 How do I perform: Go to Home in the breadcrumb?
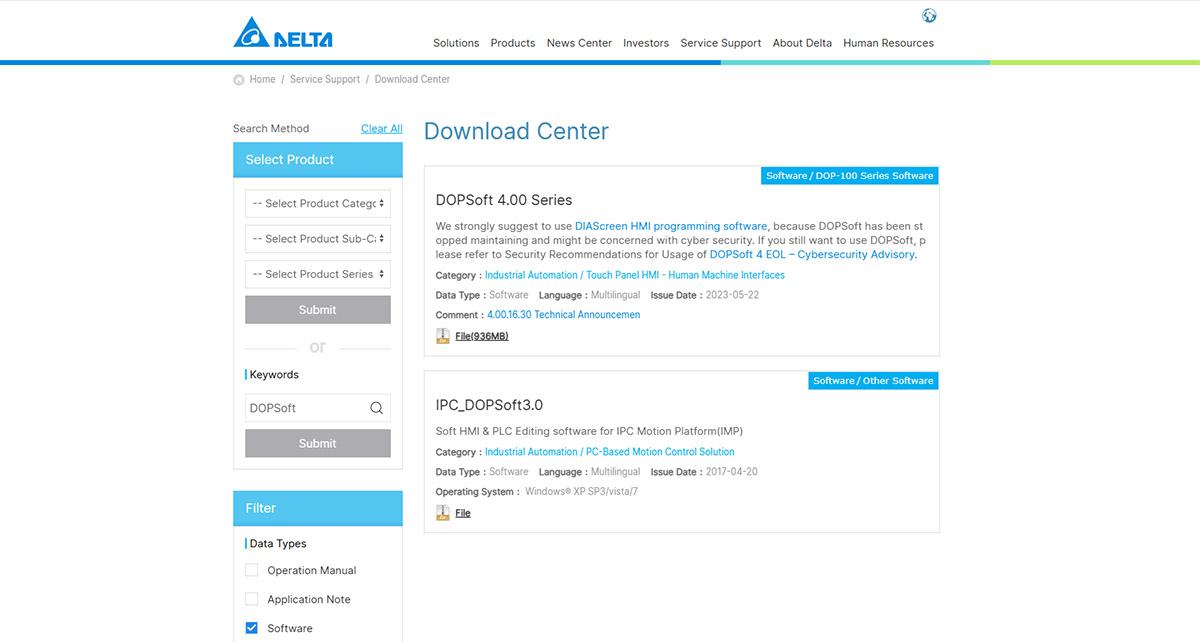point(263,80)
